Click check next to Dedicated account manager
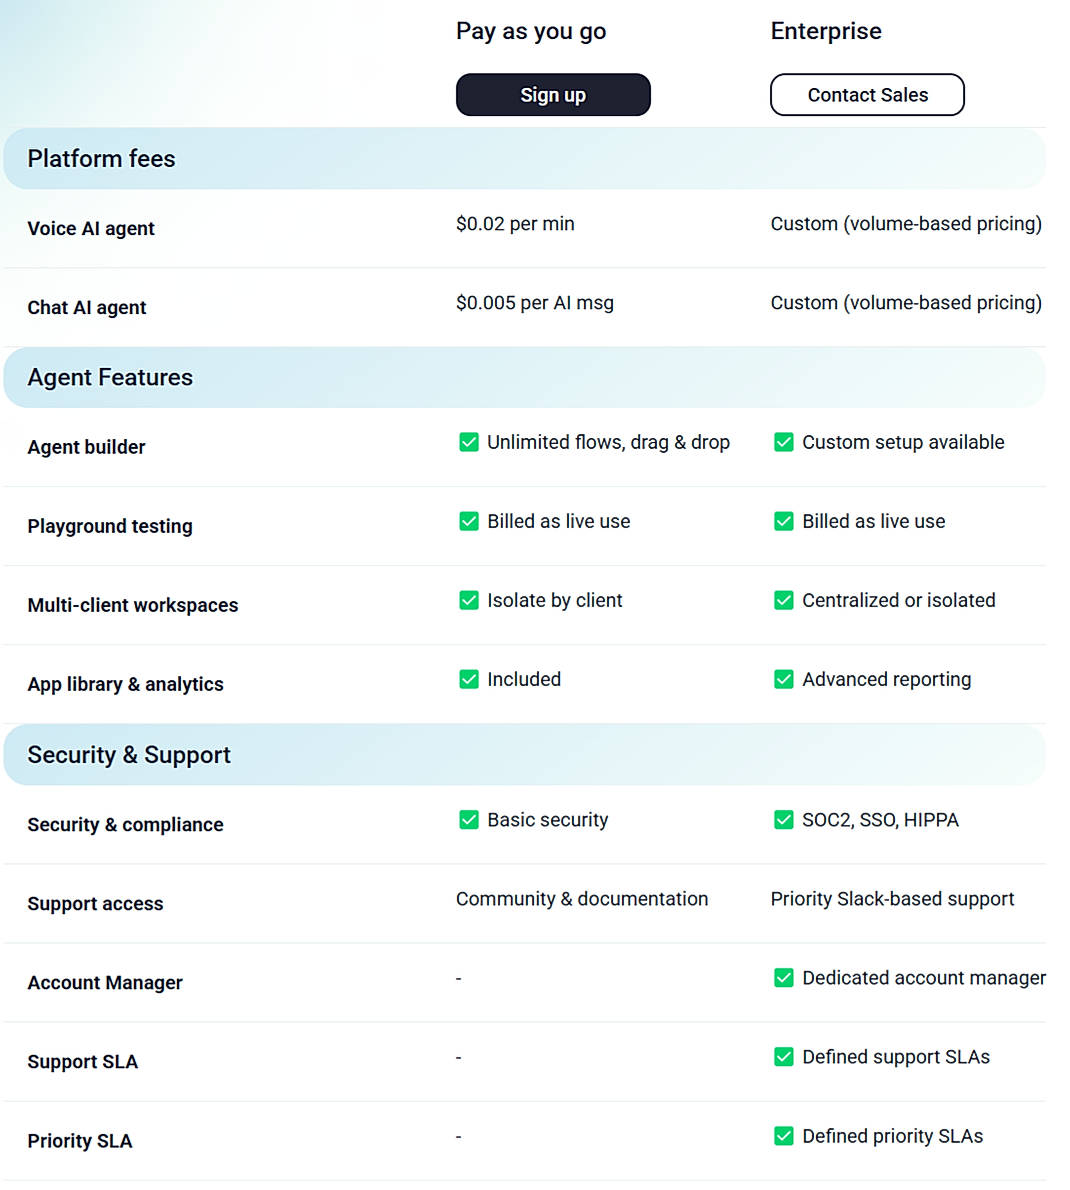This screenshot has width=1070, height=1190. point(784,978)
